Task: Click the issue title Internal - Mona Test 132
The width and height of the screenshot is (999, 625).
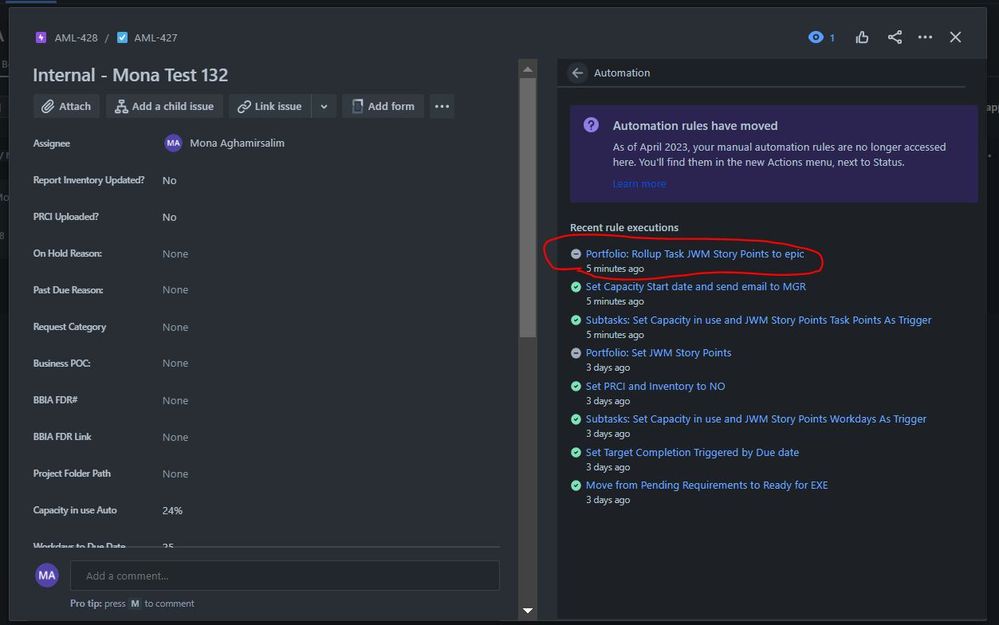Action: [131, 75]
